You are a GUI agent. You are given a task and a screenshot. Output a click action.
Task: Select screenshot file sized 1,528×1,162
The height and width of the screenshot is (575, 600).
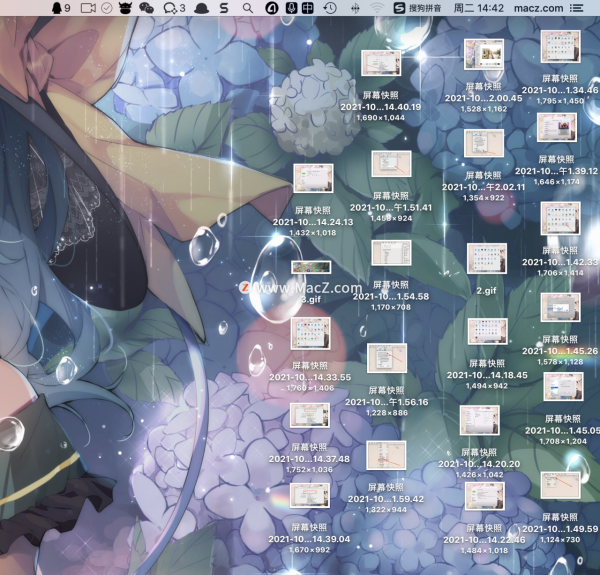[483, 54]
